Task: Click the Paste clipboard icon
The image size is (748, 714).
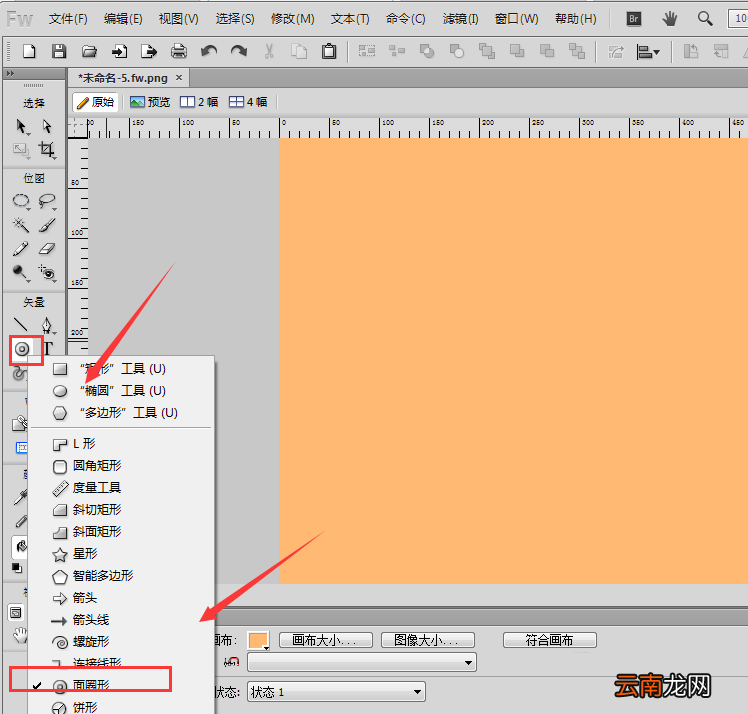Action: (329, 51)
